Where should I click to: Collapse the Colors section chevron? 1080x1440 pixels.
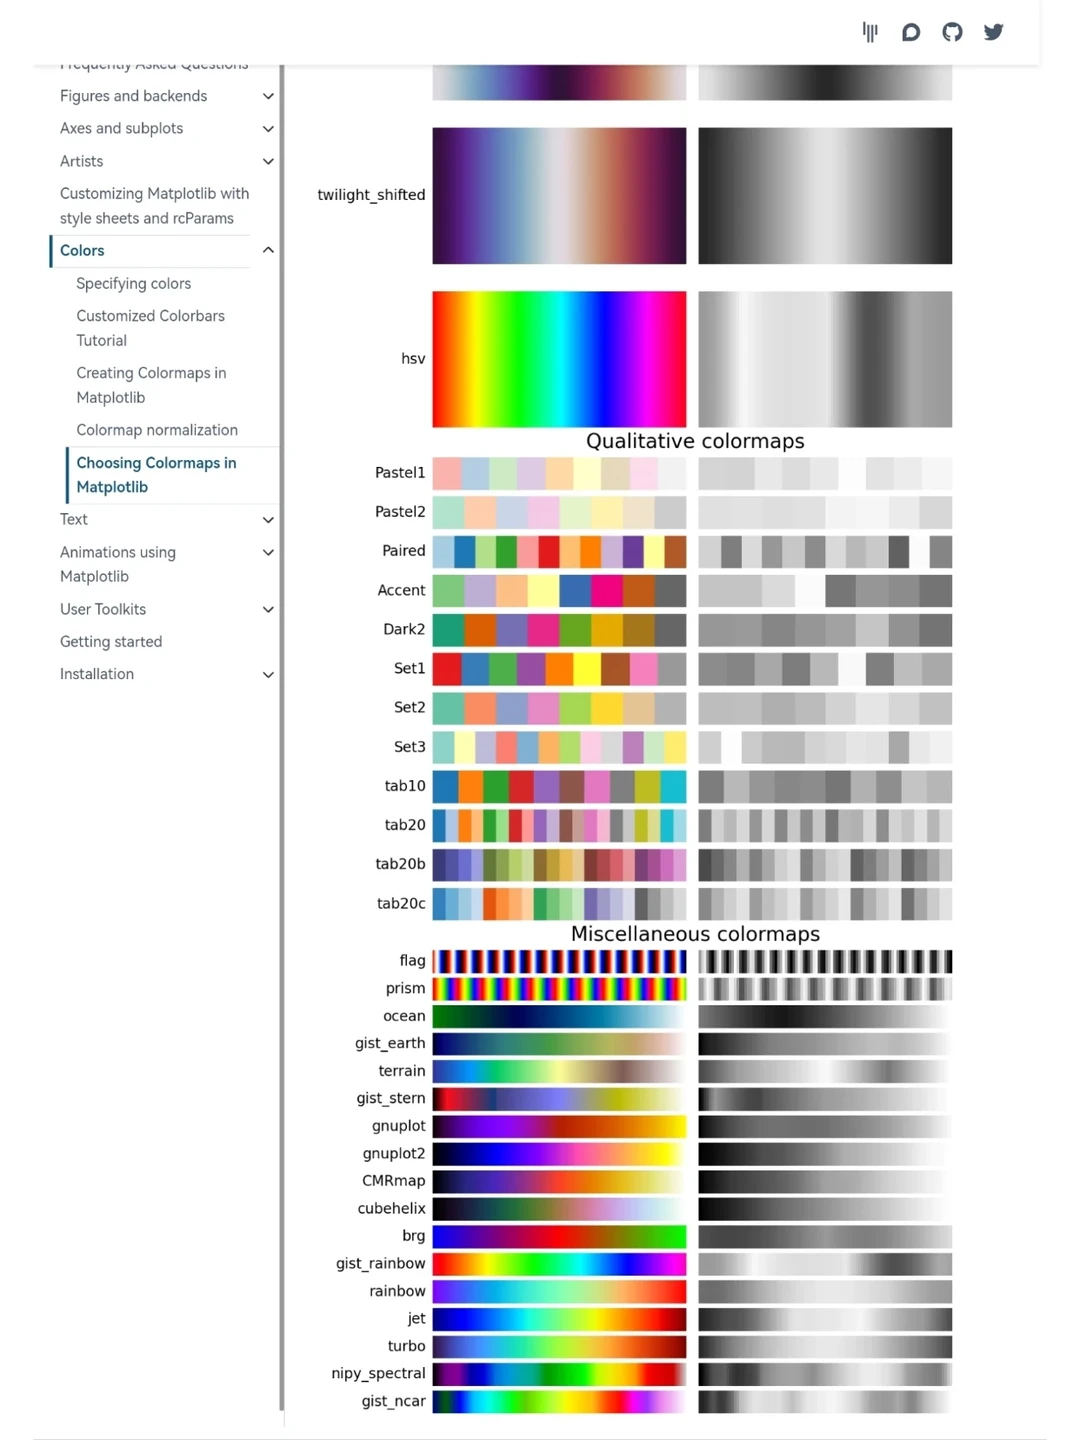[268, 250]
